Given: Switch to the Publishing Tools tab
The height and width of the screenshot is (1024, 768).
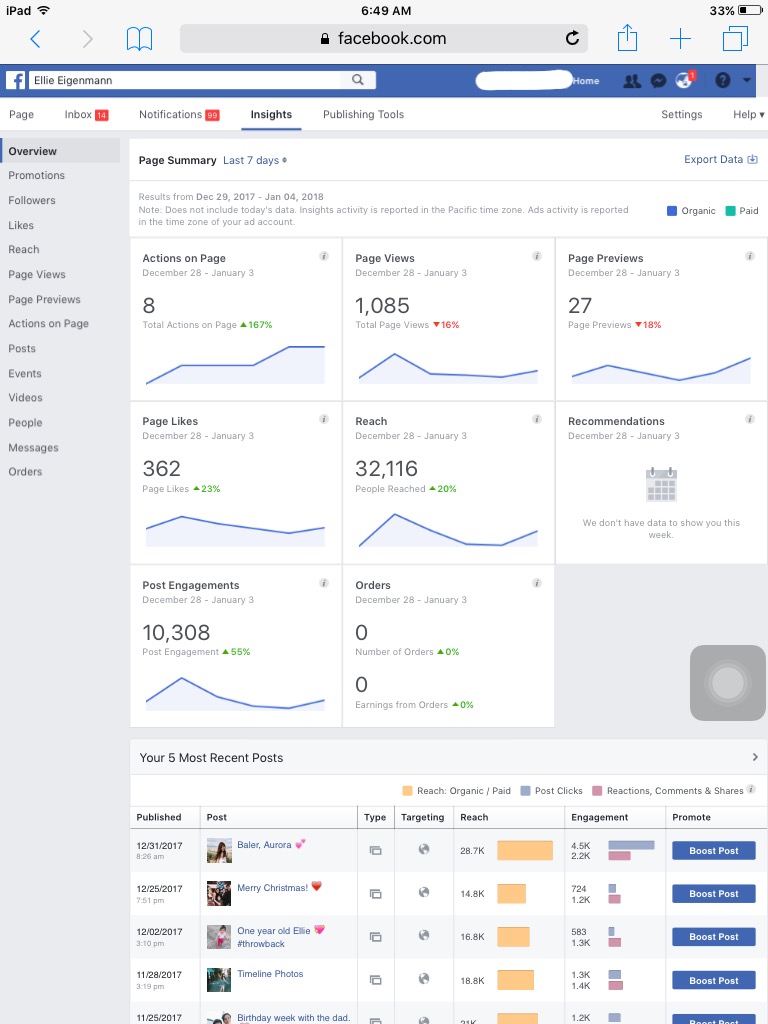Looking at the screenshot, I should coord(363,114).
